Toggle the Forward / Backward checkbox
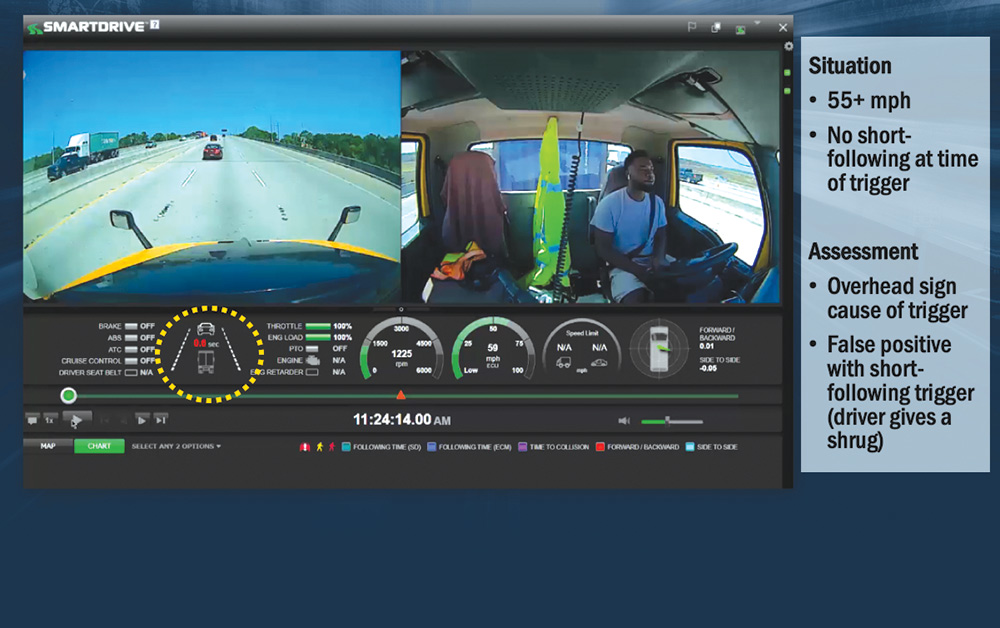This screenshot has width=1000, height=628. coord(600,447)
